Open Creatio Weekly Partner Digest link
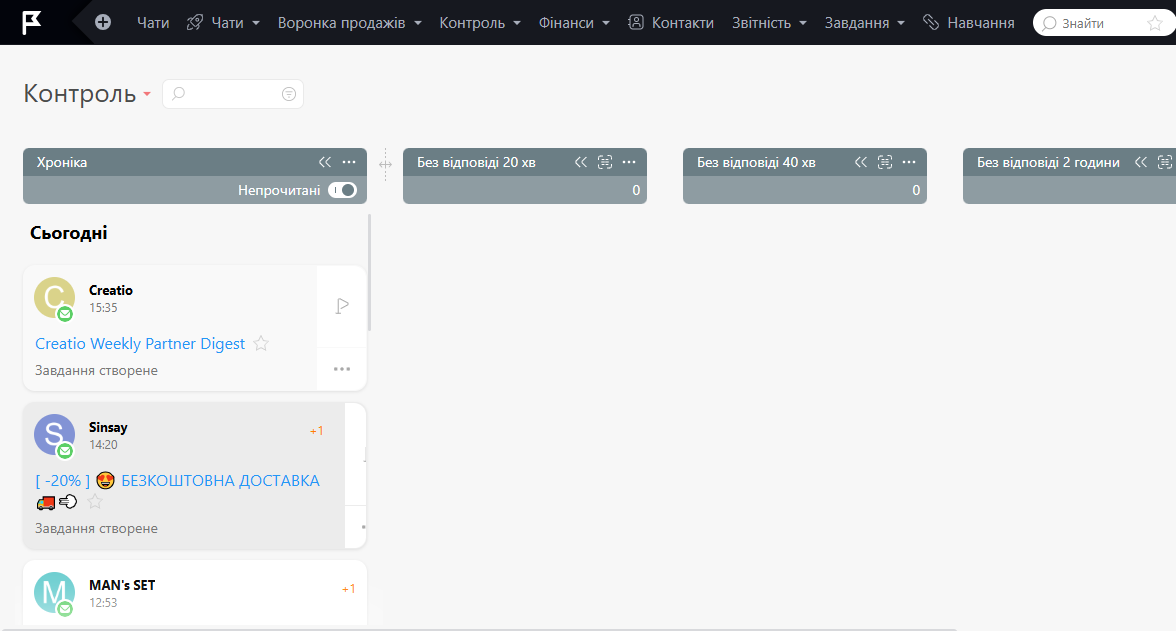 click(140, 344)
